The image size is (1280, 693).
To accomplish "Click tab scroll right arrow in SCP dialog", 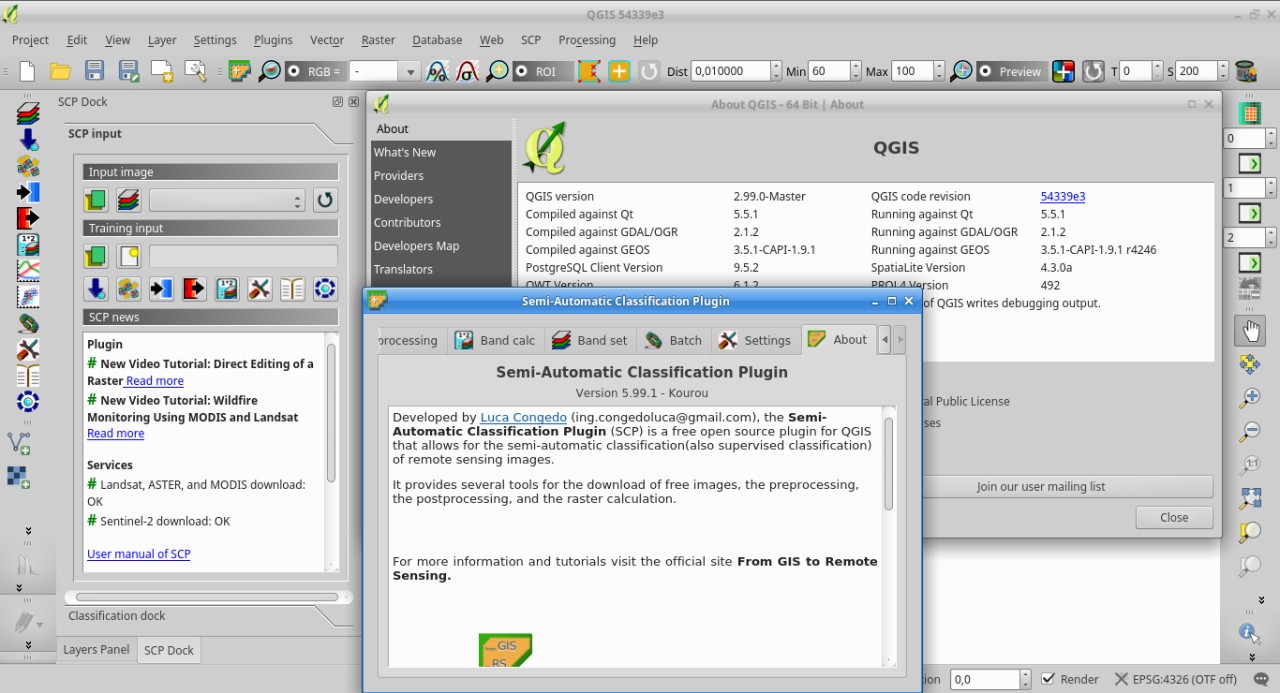I will [899, 340].
